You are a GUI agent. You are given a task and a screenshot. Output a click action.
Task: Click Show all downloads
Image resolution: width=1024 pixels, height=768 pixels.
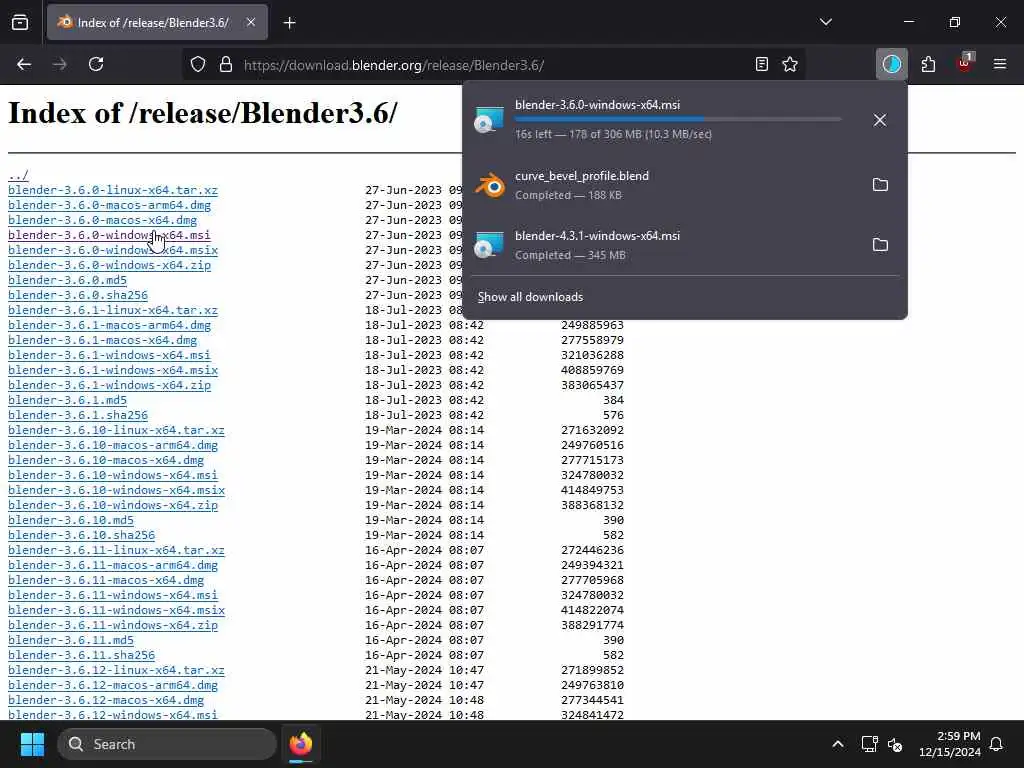point(530,297)
